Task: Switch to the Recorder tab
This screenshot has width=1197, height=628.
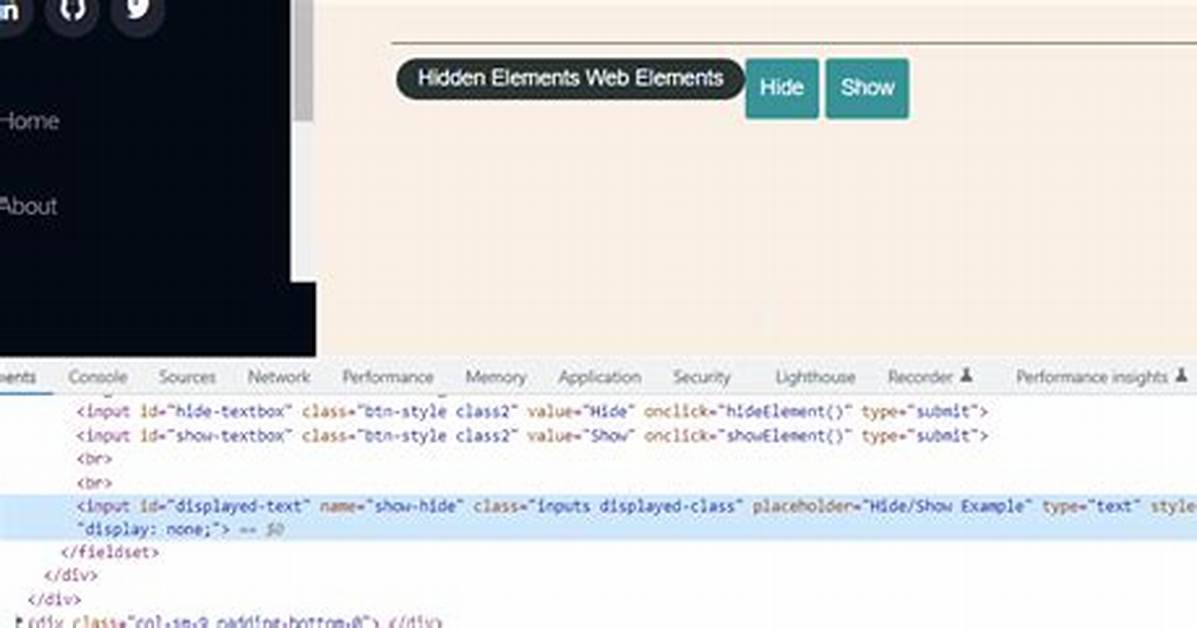Action: click(930, 377)
